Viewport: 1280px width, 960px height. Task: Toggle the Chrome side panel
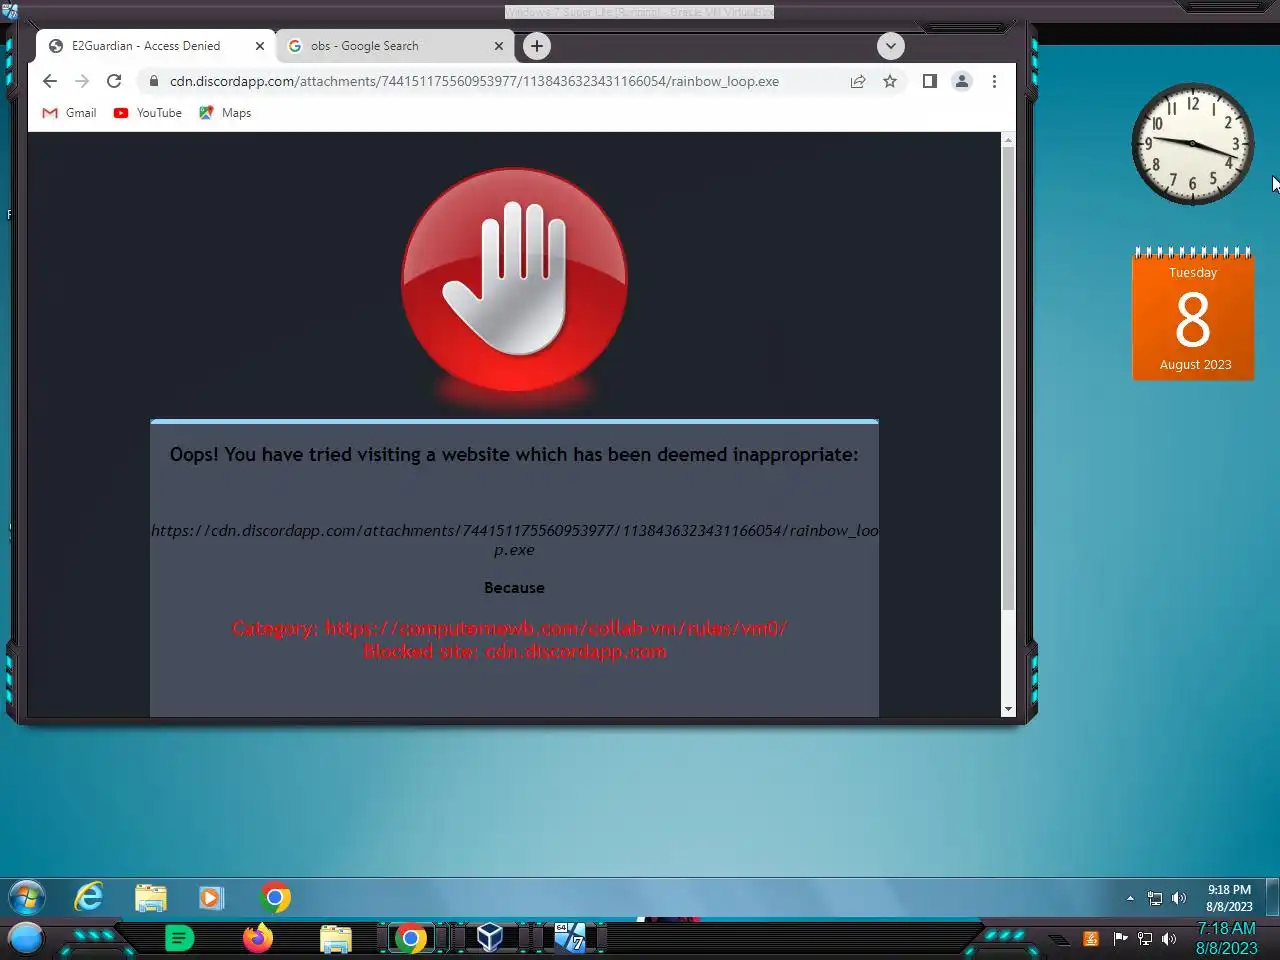[x=929, y=81]
